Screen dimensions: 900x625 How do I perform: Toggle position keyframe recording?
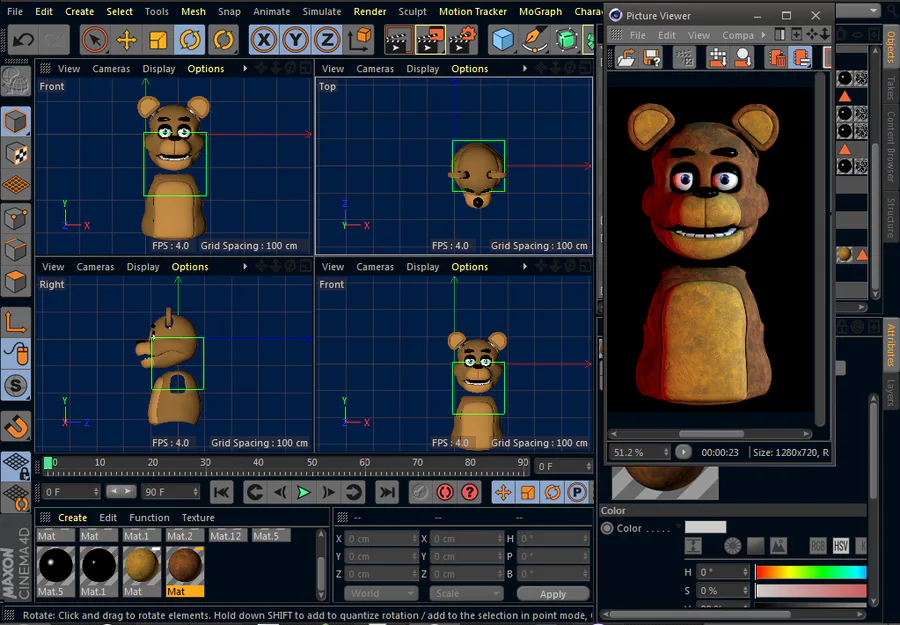(503, 492)
